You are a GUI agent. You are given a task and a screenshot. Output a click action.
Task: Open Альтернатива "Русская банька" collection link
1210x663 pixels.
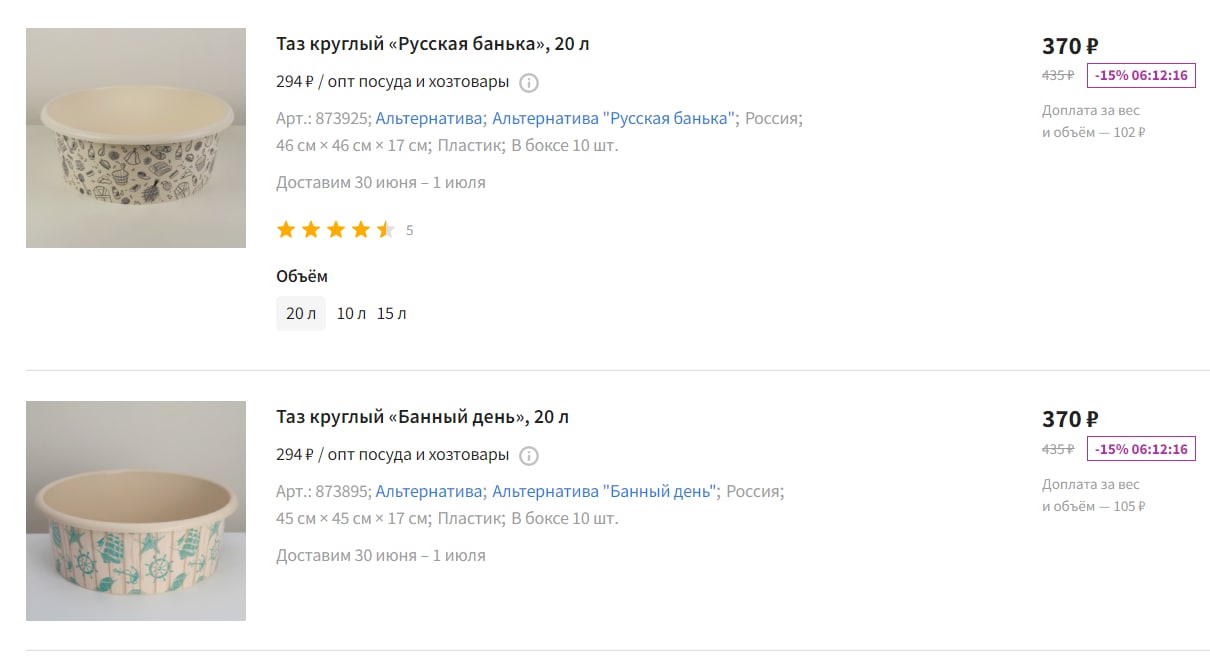coord(614,118)
